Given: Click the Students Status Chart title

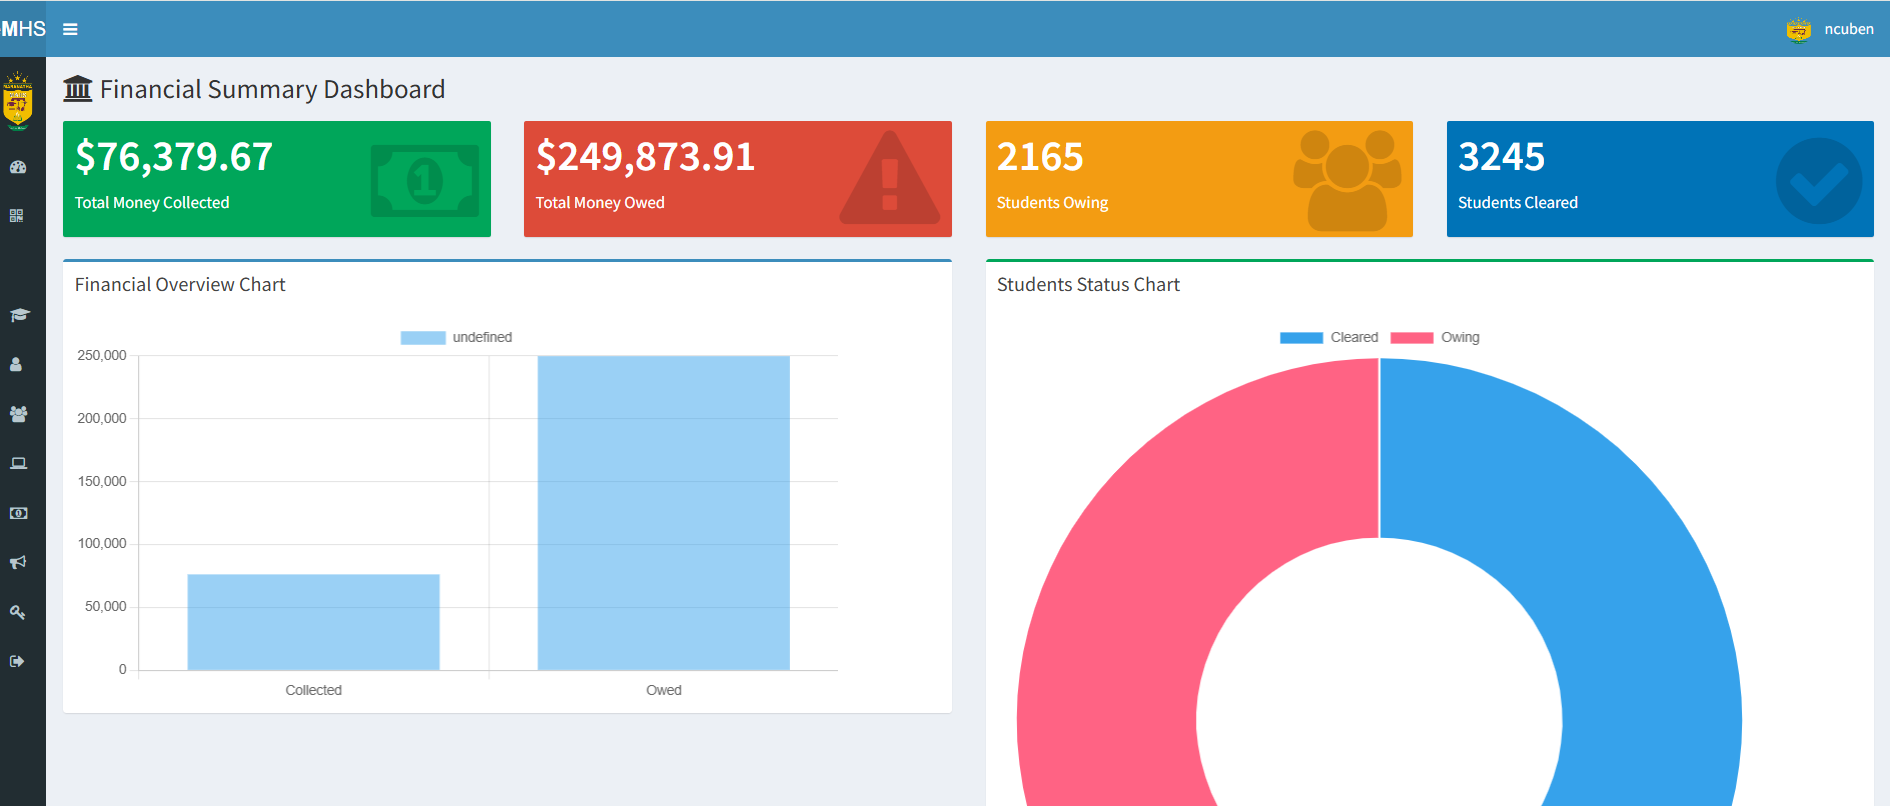Looking at the screenshot, I should 1088,285.
